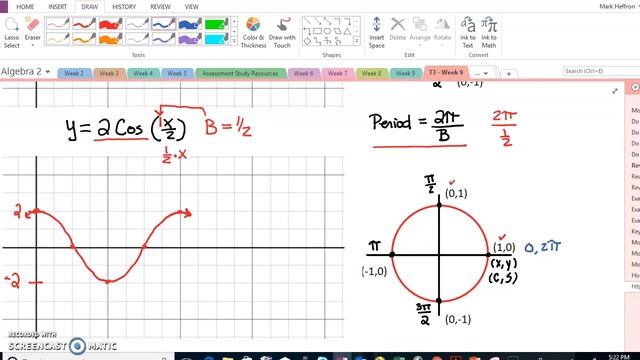Image resolution: width=640 pixels, height=360 pixels.
Task: Switch to the Week 7 section
Action: coord(338,73)
